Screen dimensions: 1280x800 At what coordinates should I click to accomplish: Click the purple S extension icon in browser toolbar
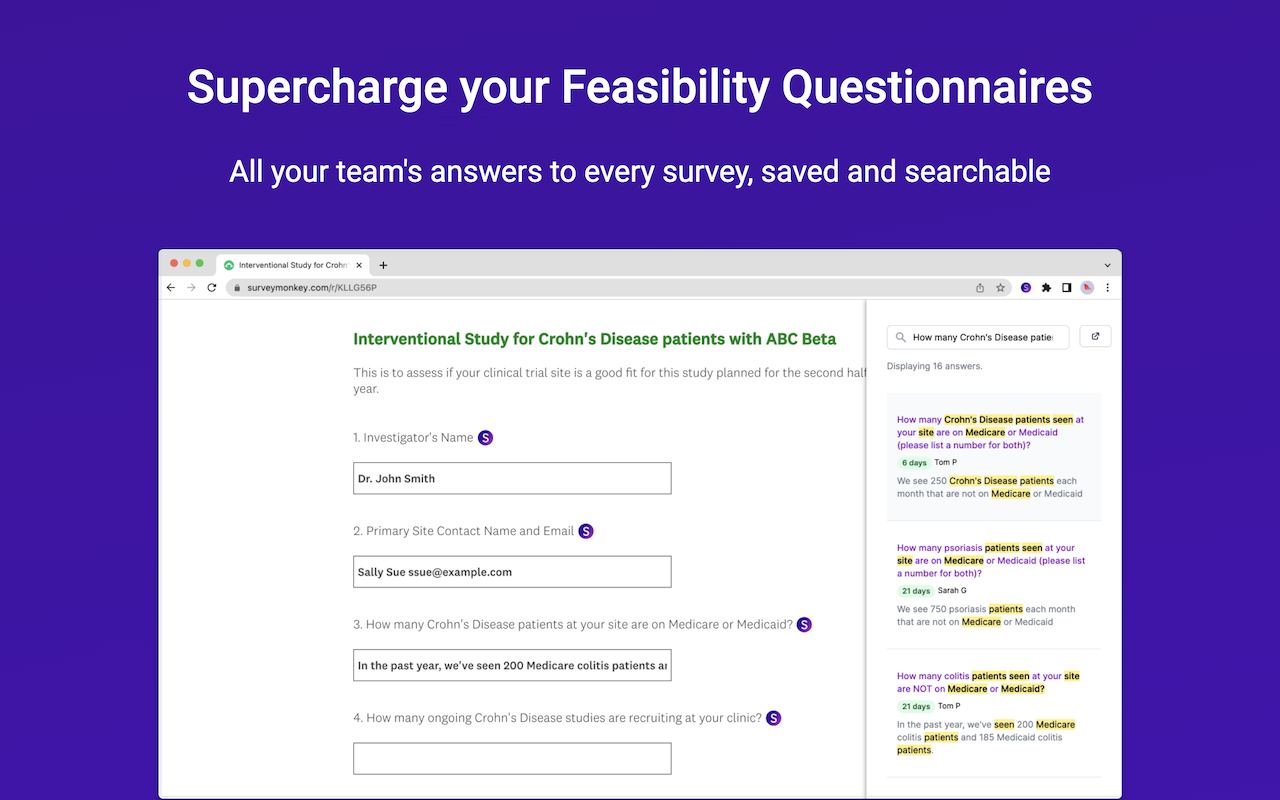[x=1026, y=288]
